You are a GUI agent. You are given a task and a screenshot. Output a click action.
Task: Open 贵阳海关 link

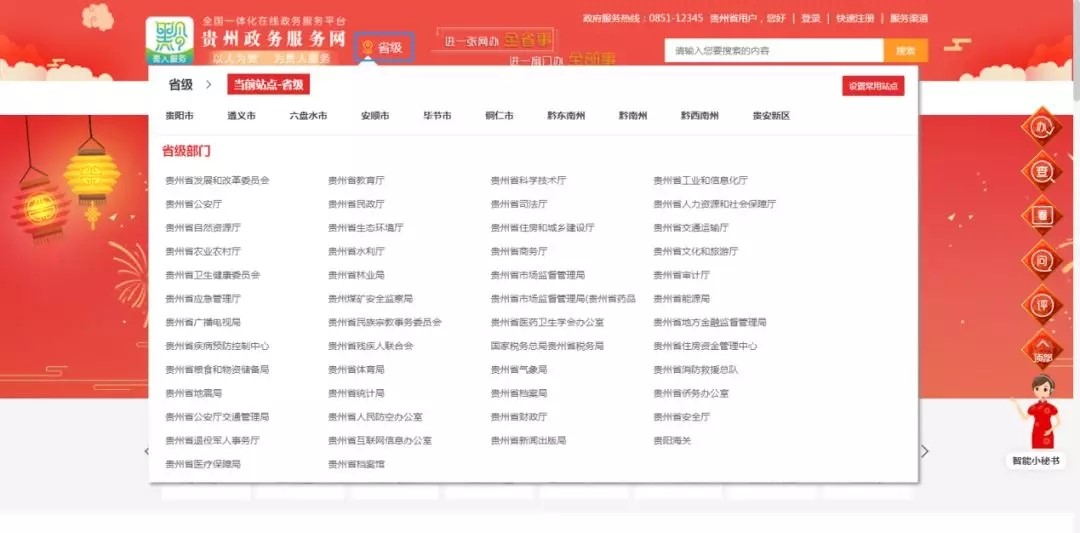tap(672, 440)
